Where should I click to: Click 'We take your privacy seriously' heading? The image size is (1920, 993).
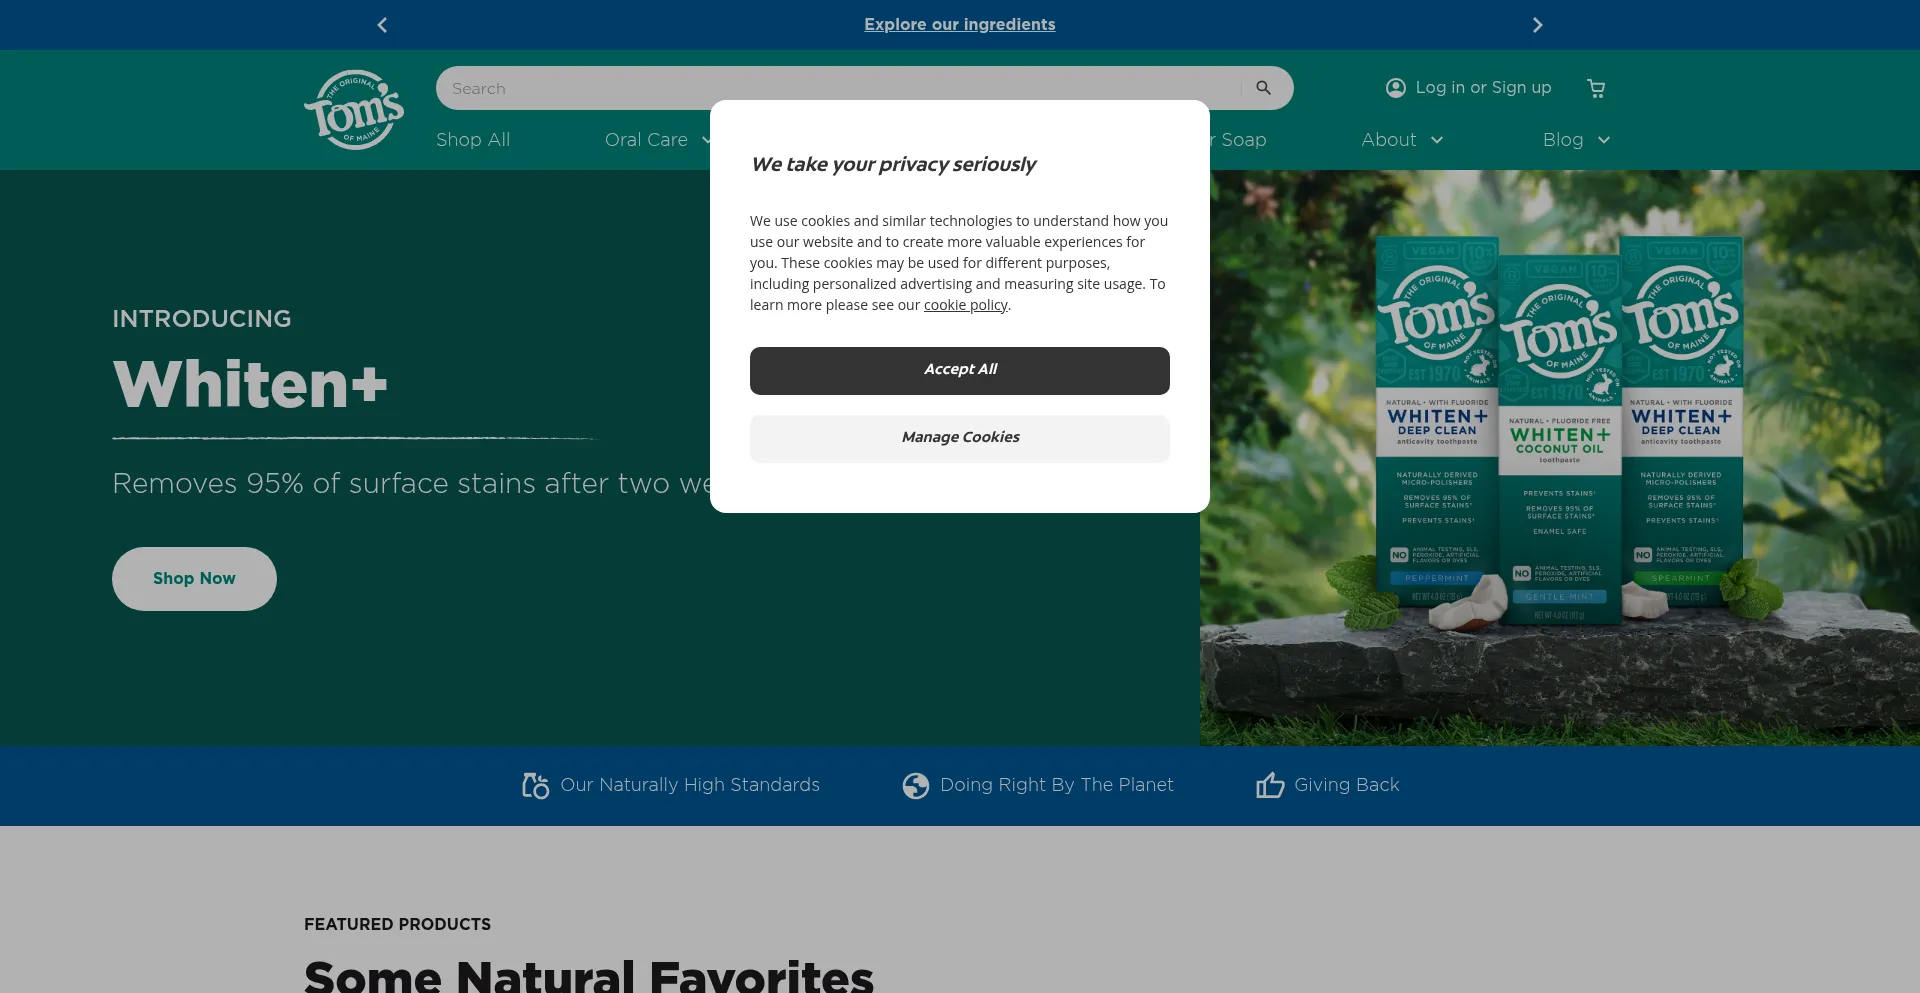(x=893, y=165)
